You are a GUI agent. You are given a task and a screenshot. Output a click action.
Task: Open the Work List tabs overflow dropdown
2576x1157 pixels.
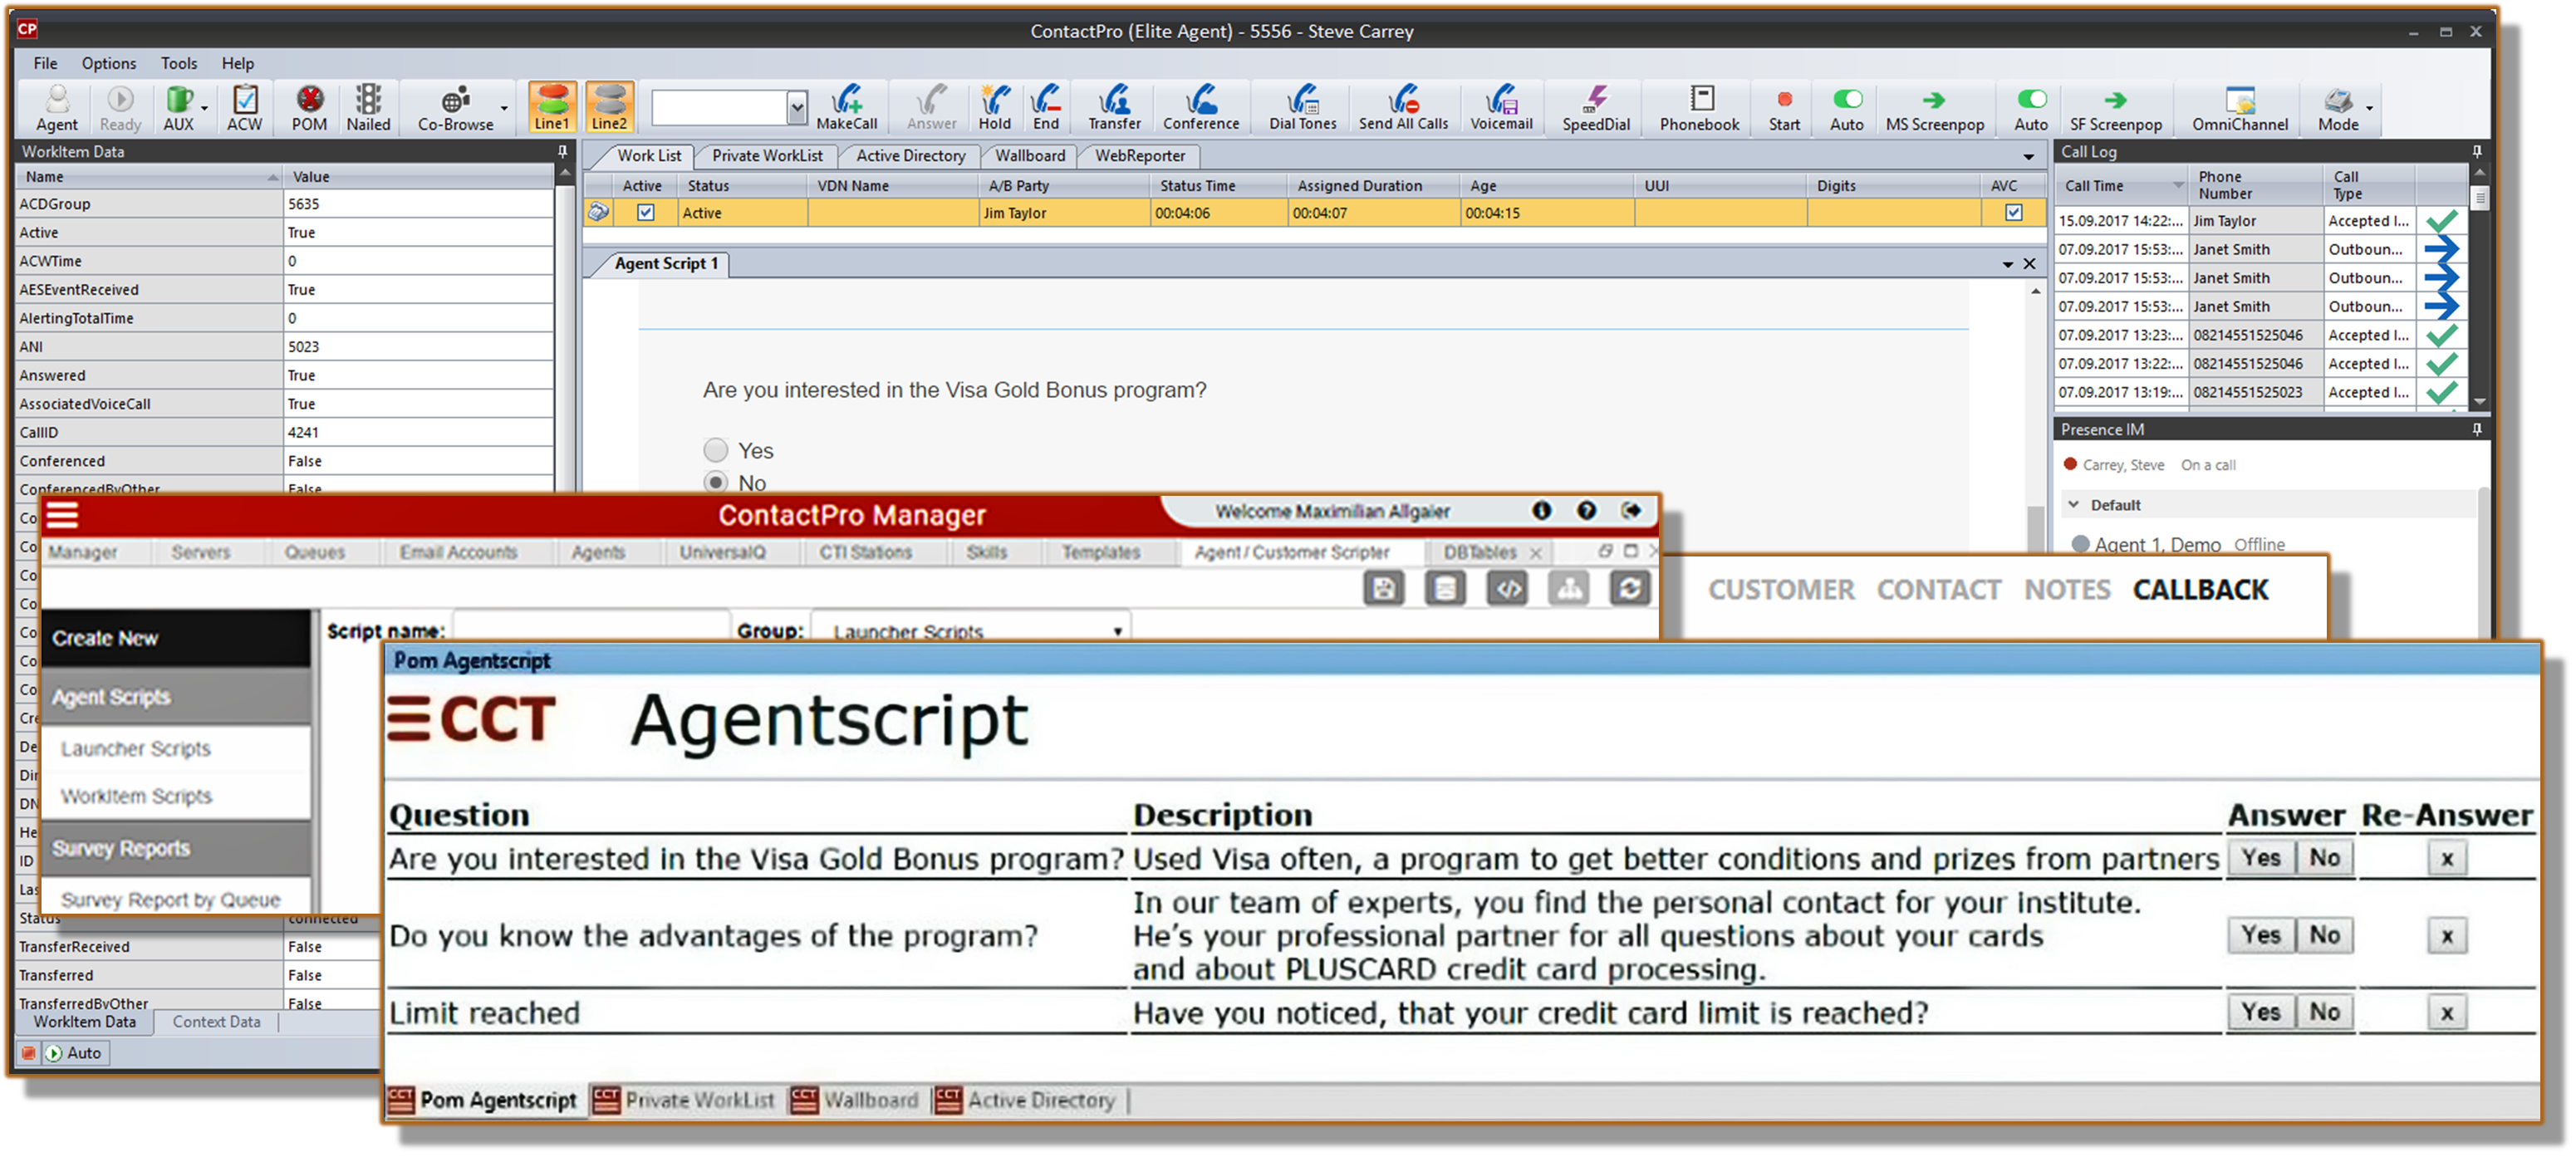tap(2029, 157)
